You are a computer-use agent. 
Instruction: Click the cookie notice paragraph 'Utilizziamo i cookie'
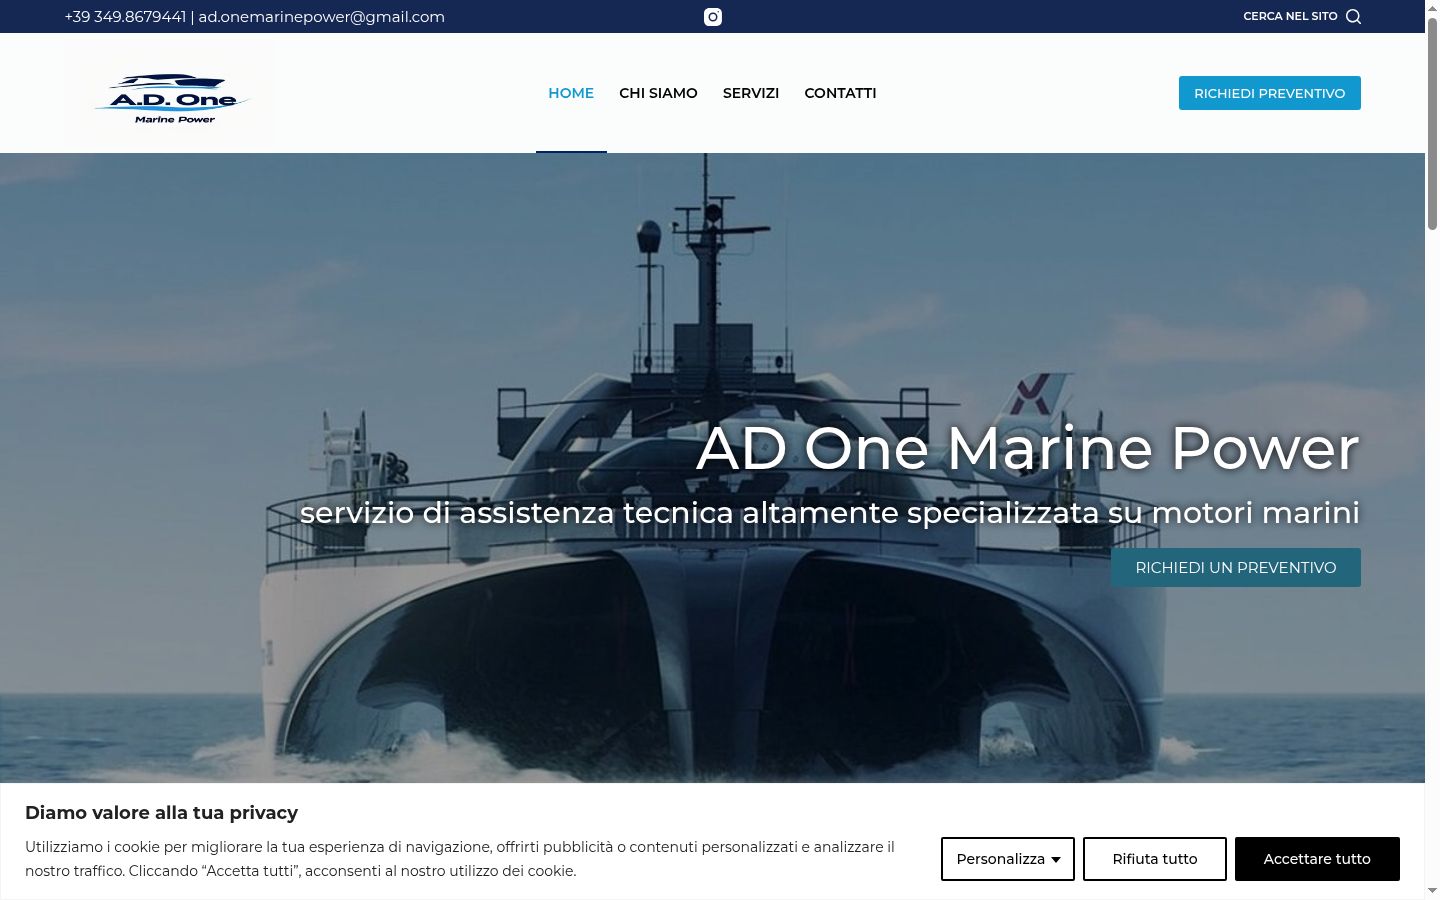click(x=460, y=859)
